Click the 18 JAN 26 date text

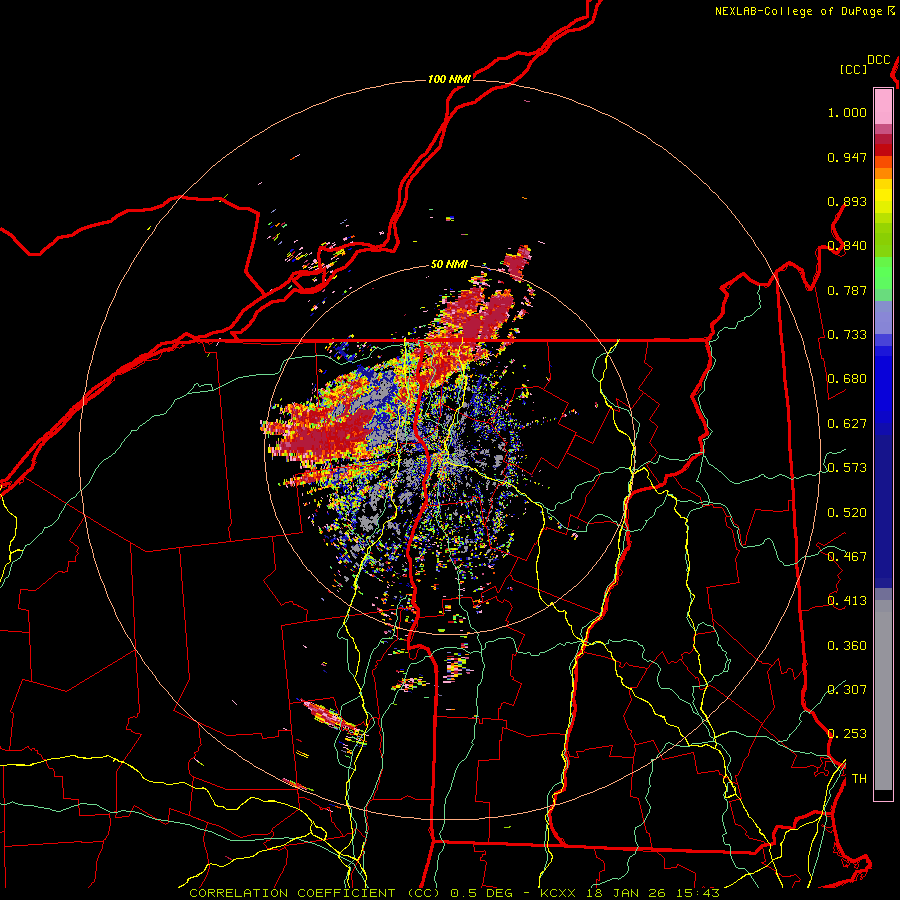pos(625,893)
